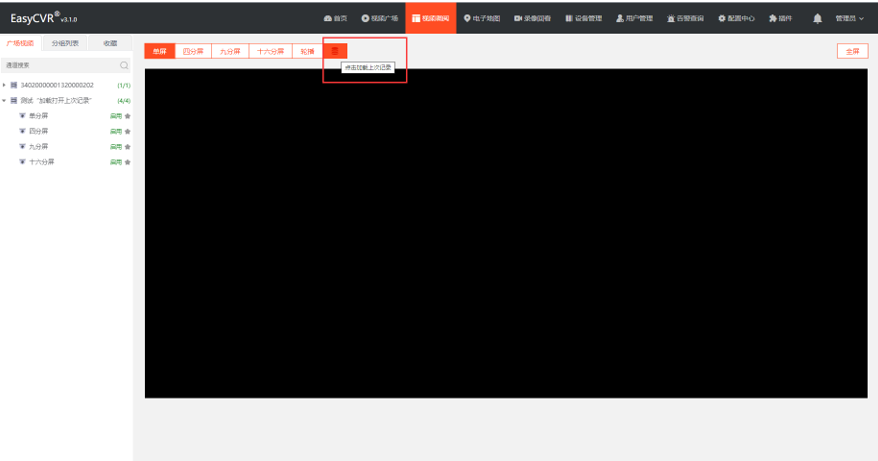Select the highlighted 视频调阅 navigation item
This screenshot has width=878, height=461.
pyautogui.click(x=431, y=18)
